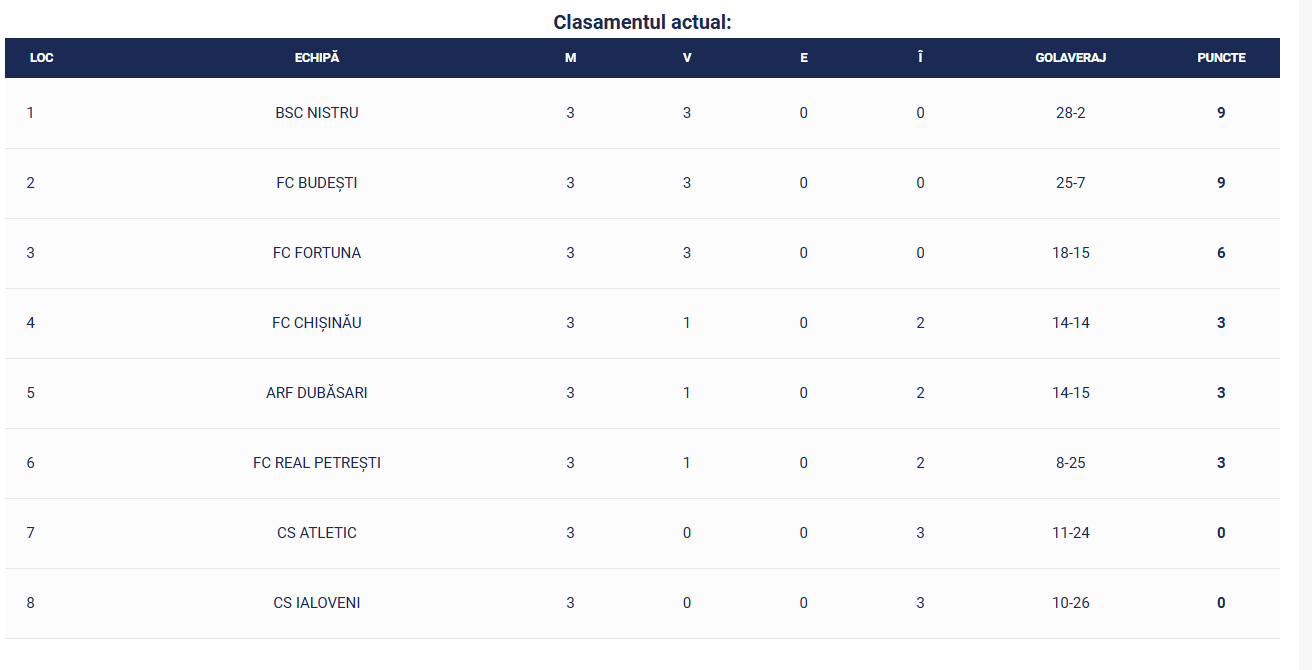Select the FC CHIȘINĂU team name
1312x670 pixels.
point(317,323)
